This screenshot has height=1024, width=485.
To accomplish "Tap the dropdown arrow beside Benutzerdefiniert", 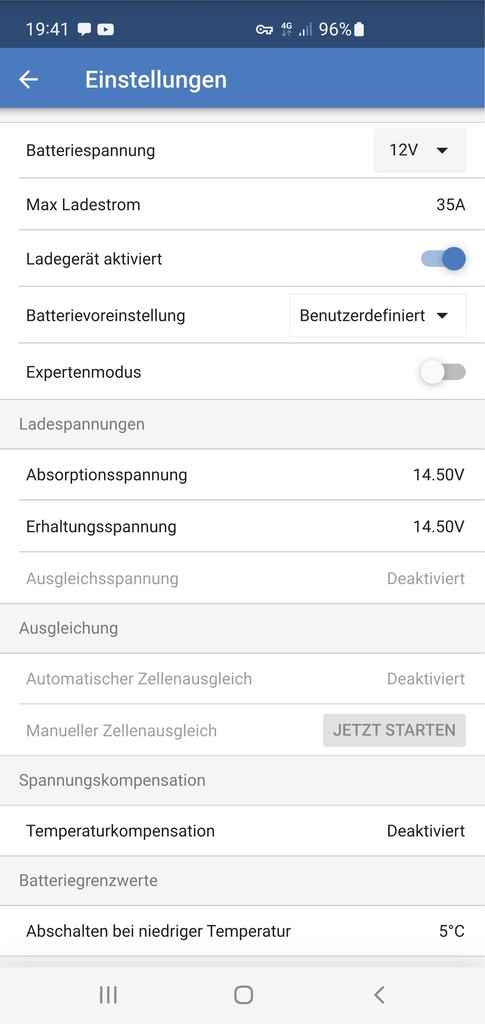I will 442,316.
